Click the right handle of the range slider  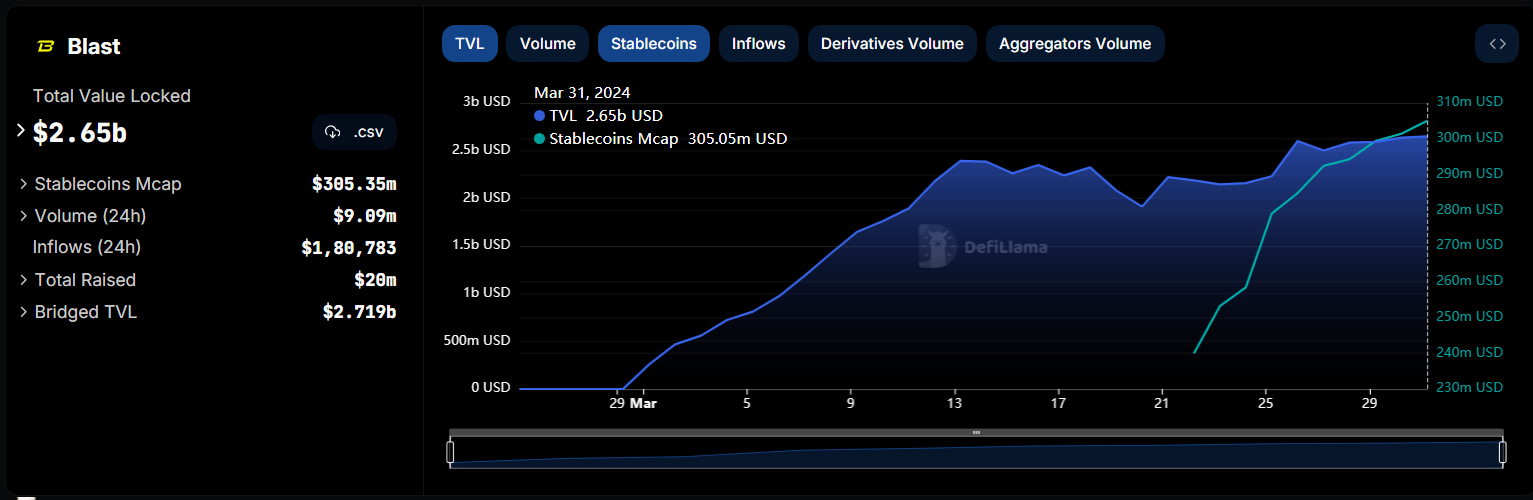coord(1503,452)
